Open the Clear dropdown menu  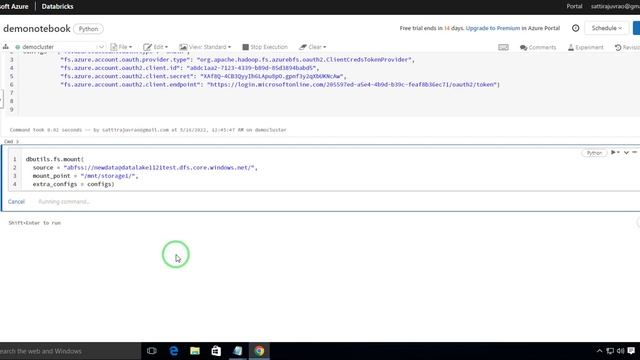pyautogui.click(x=313, y=47)
